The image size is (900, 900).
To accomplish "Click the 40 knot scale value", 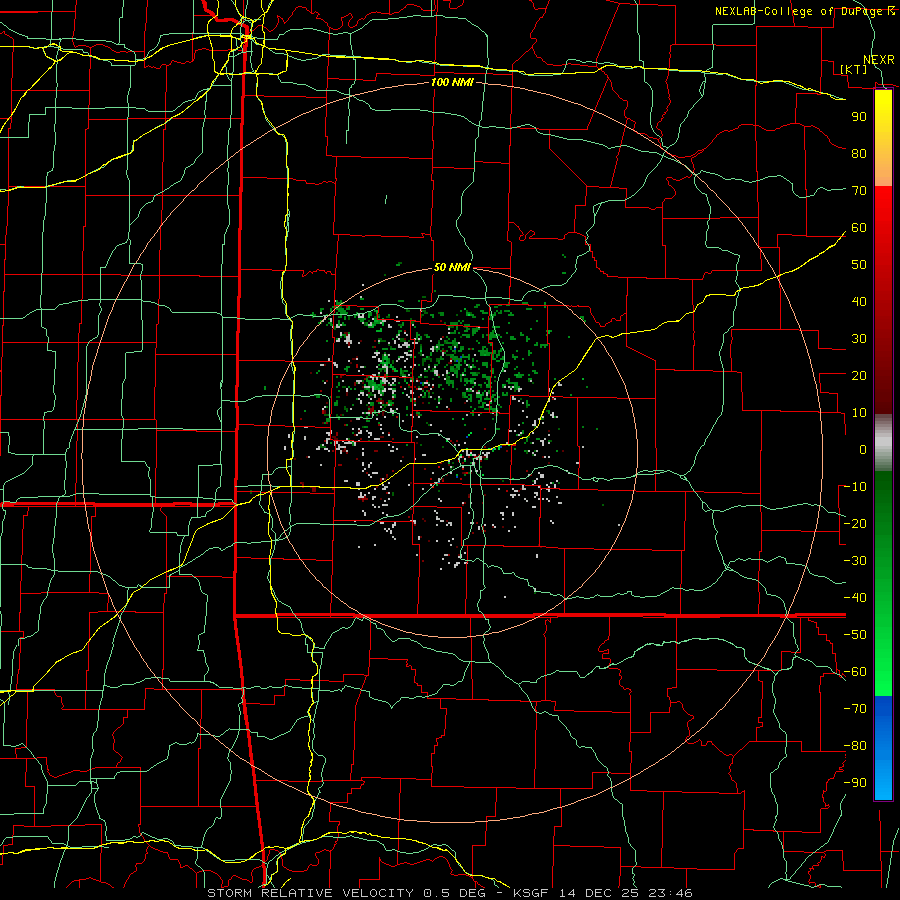I will coord(859,302).
